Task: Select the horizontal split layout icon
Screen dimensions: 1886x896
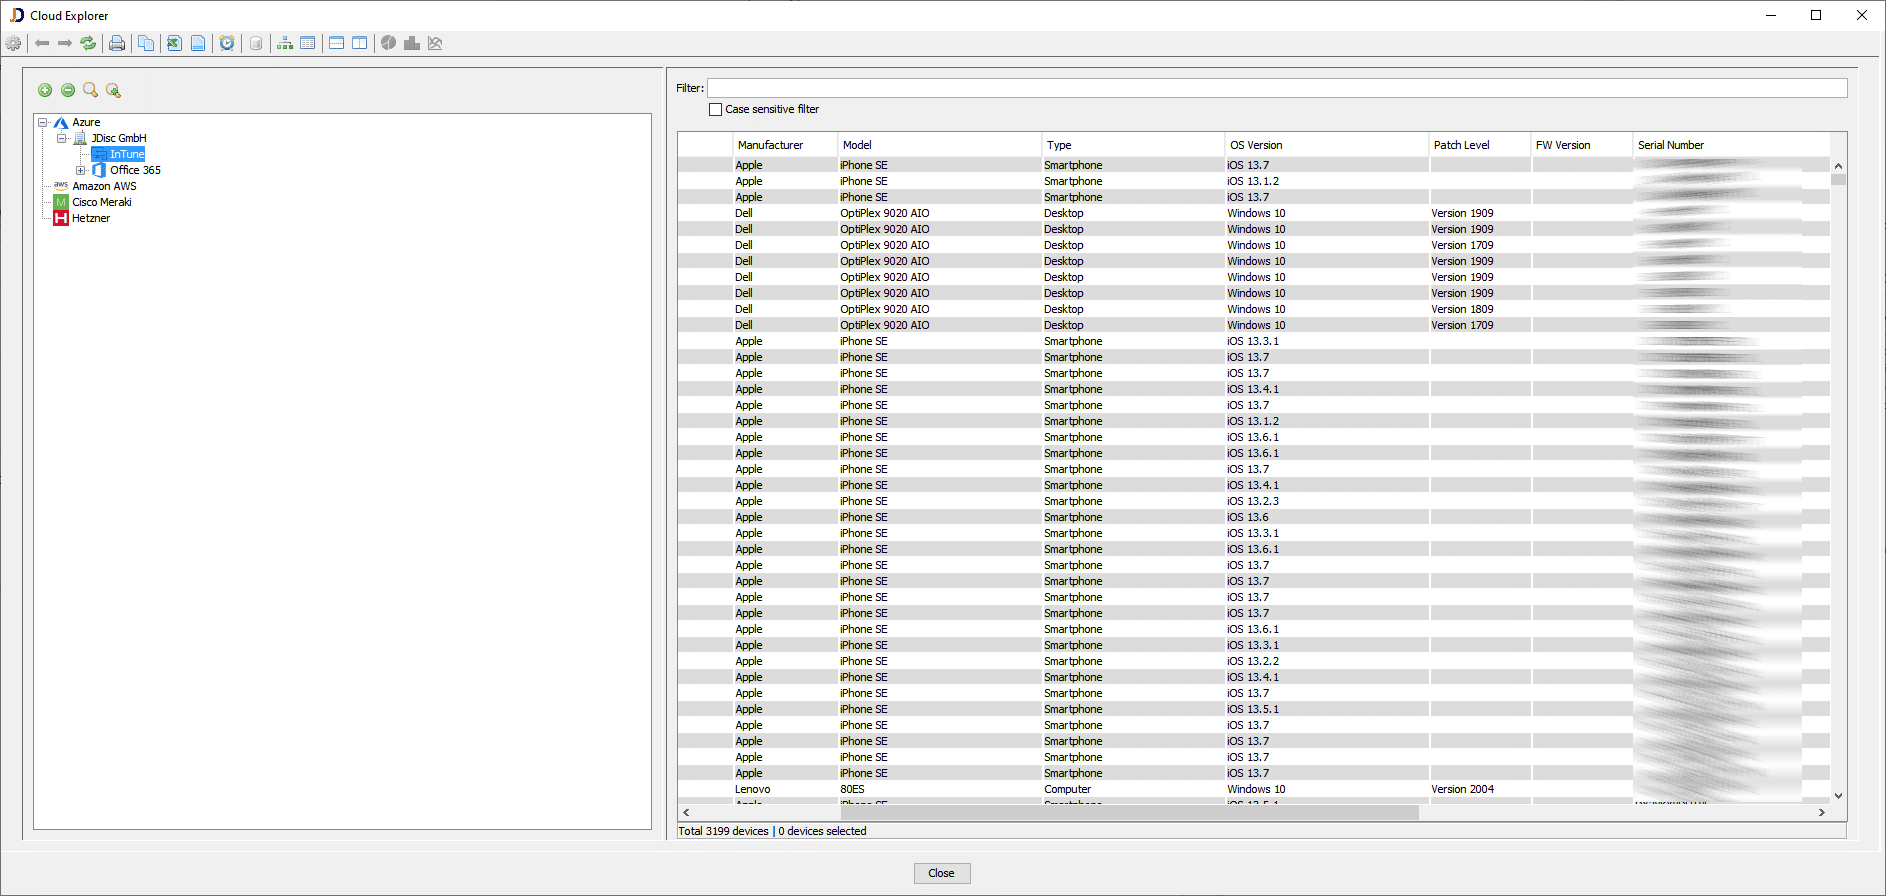Action: (337, 43)
